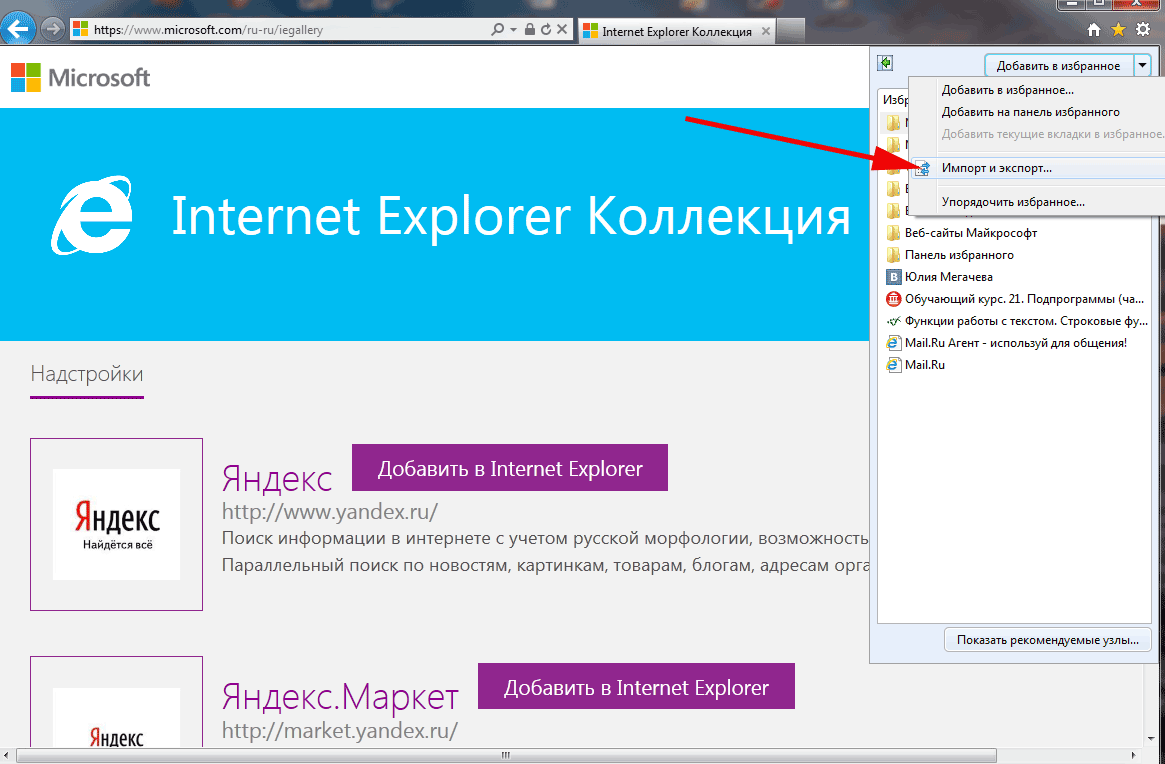The image size is (1165, 764).
Task: Choose menu item Добавить в избранное...
Action: click(1007, 90)
